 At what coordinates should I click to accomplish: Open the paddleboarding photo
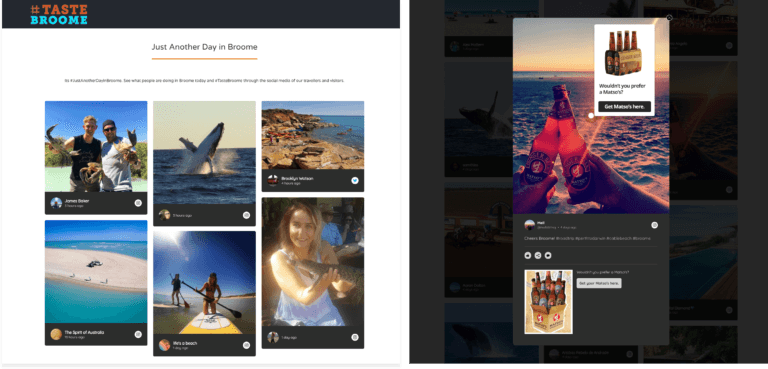pyautogui.click(x=204, y=283)
